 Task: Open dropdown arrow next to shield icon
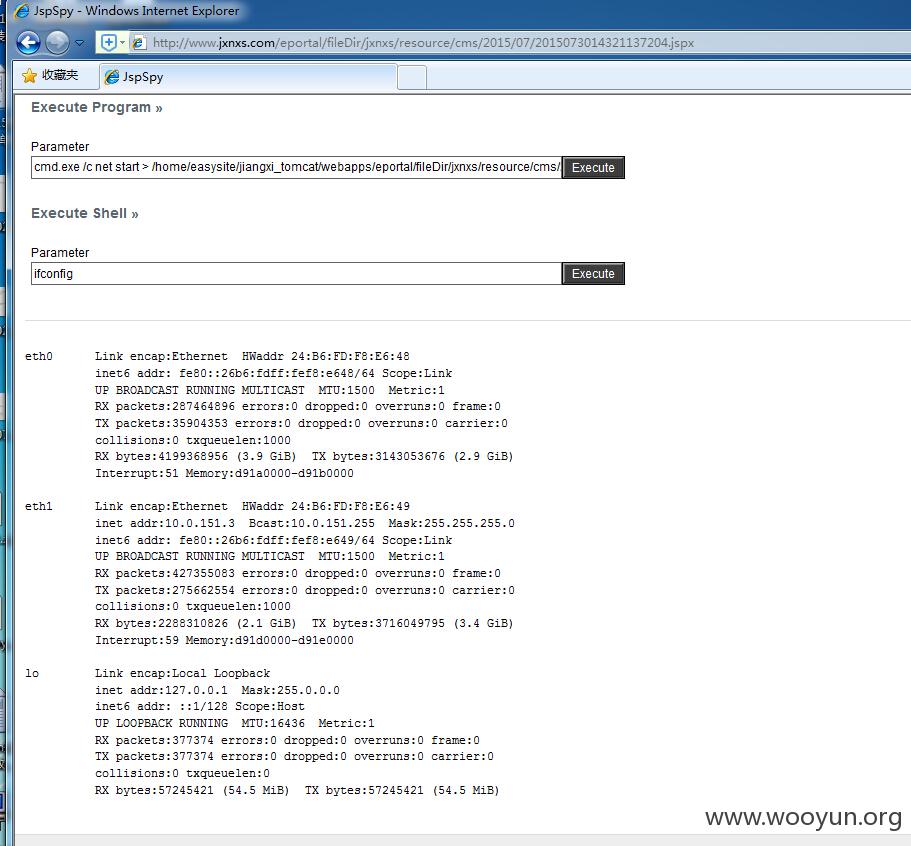coord(122,42)
